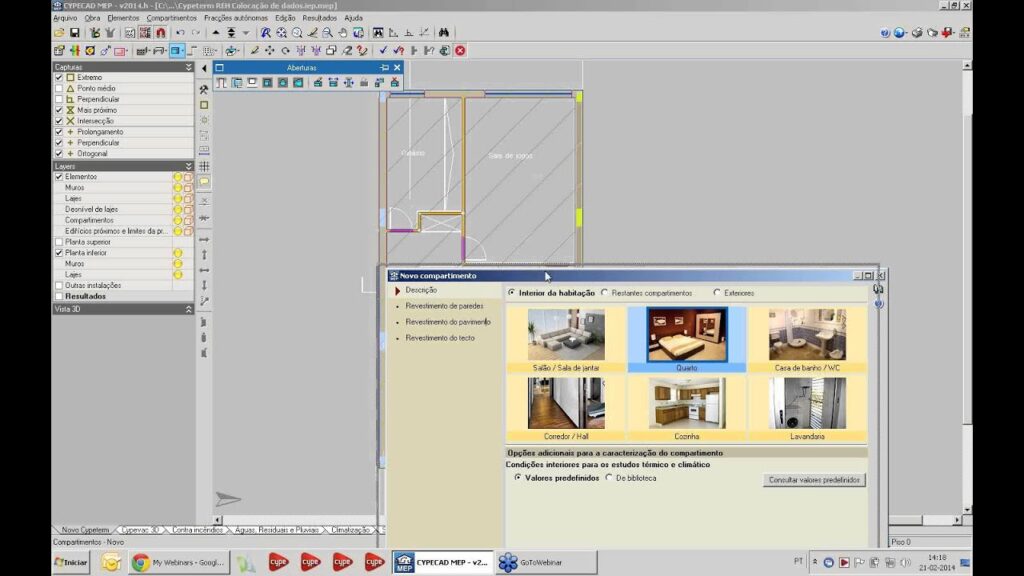This screenshot has width=1024, height=576.
Task: Toggle the Planta superior layer checkbox
Action: tap(59, 242)
